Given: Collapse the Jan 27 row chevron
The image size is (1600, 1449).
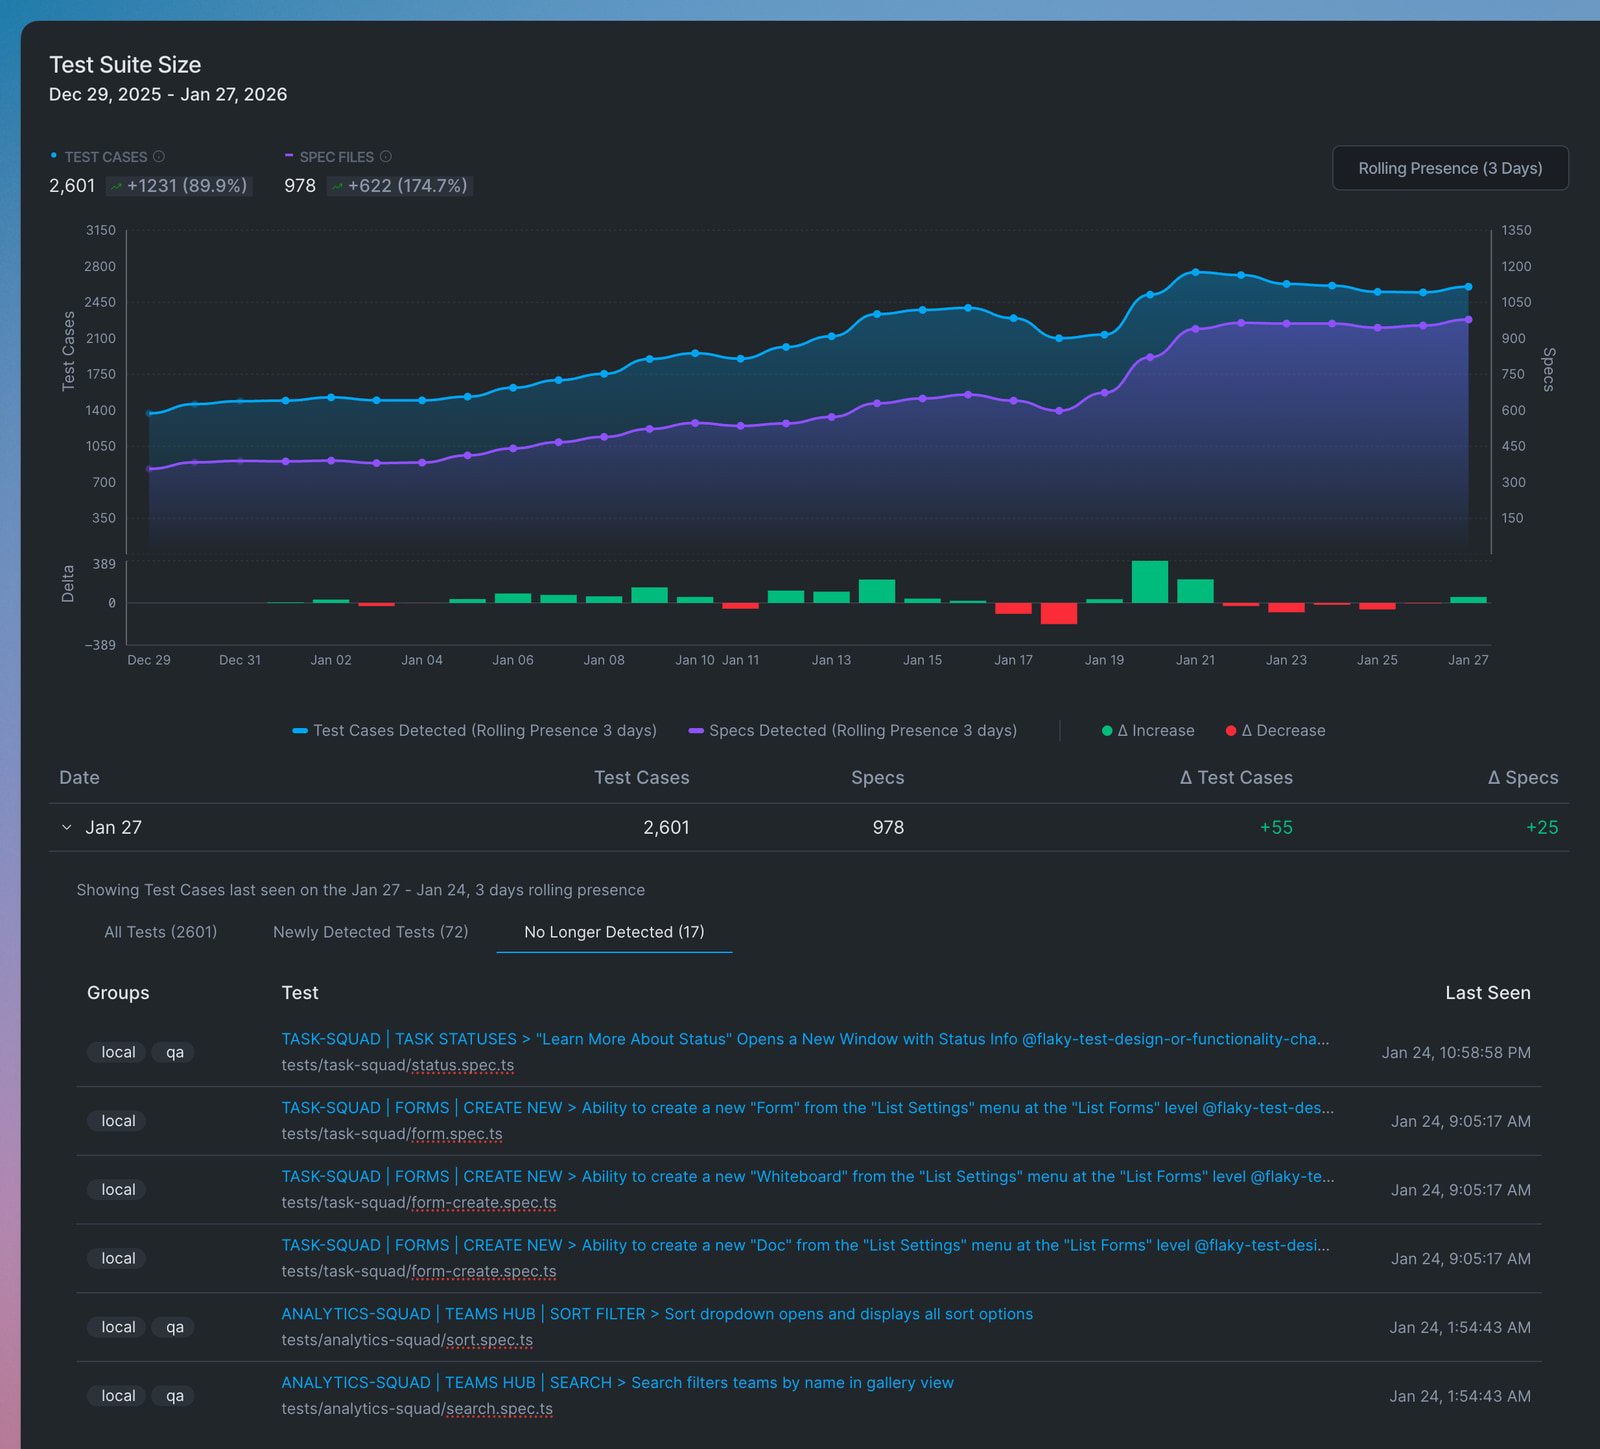Looking at the screenshot, I should click(67, 828).
